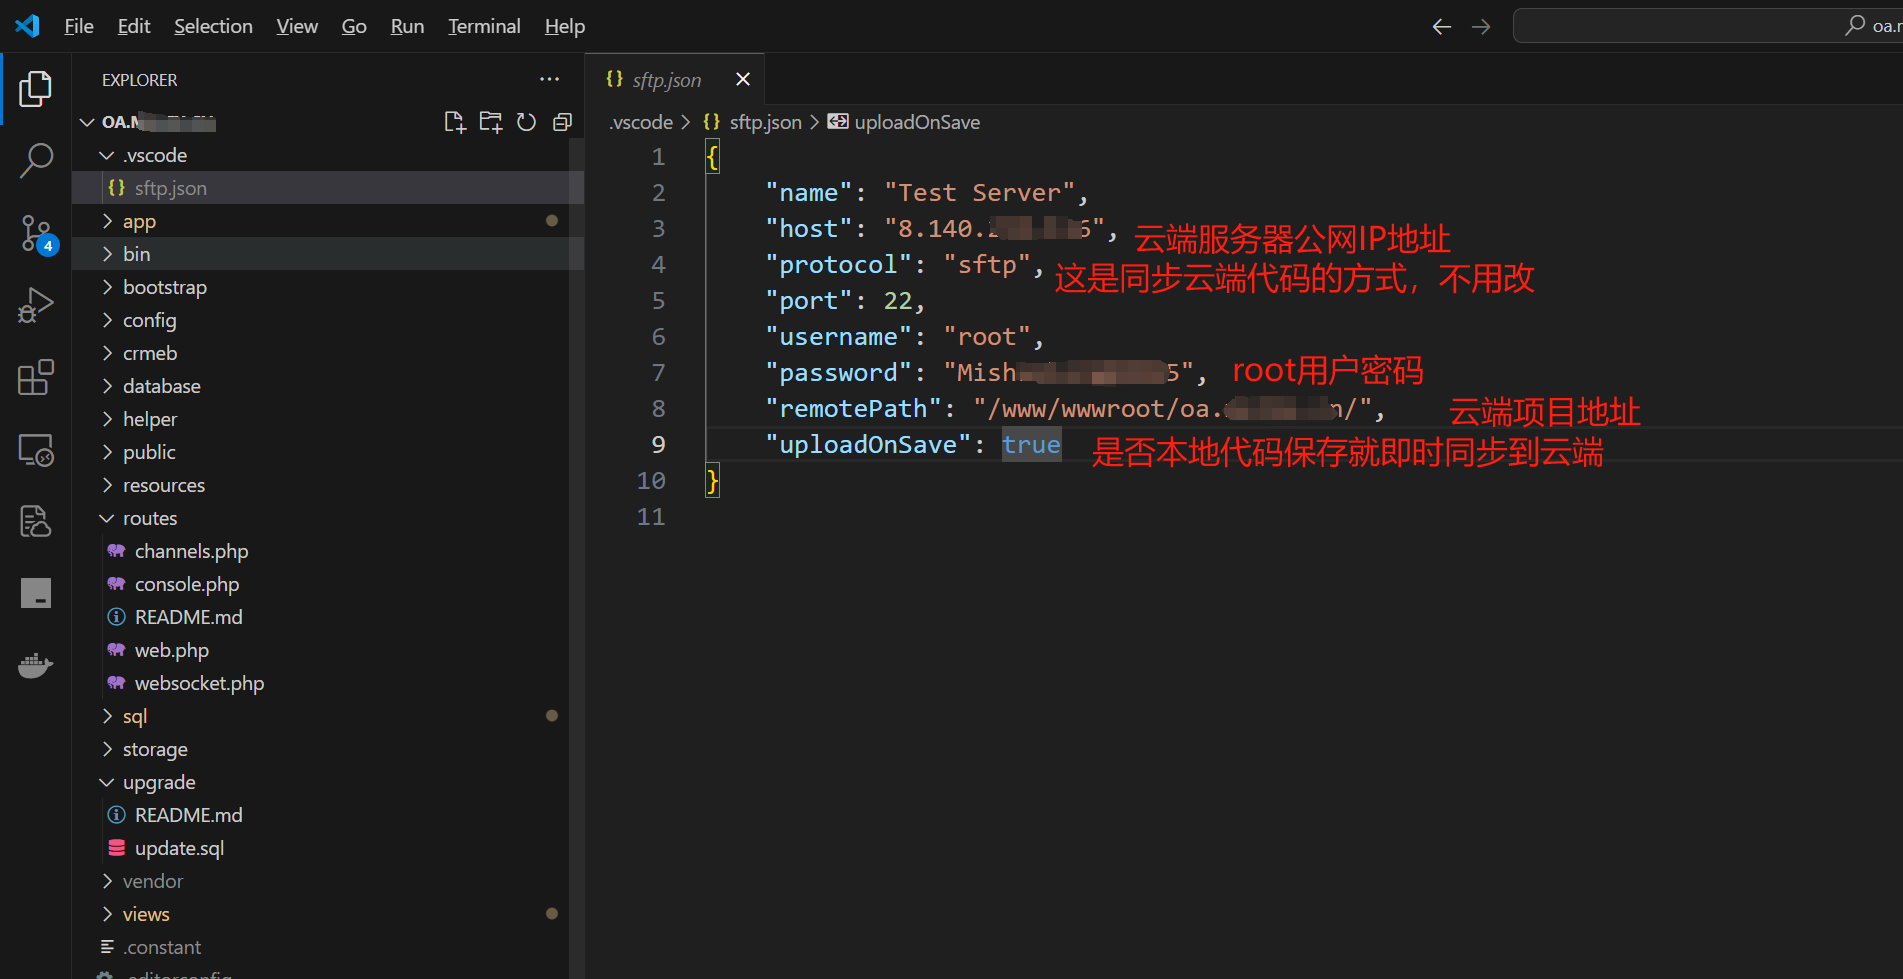Open update.sql file
The width and height of the screenshot is (1903, 979).
(328, 848)
